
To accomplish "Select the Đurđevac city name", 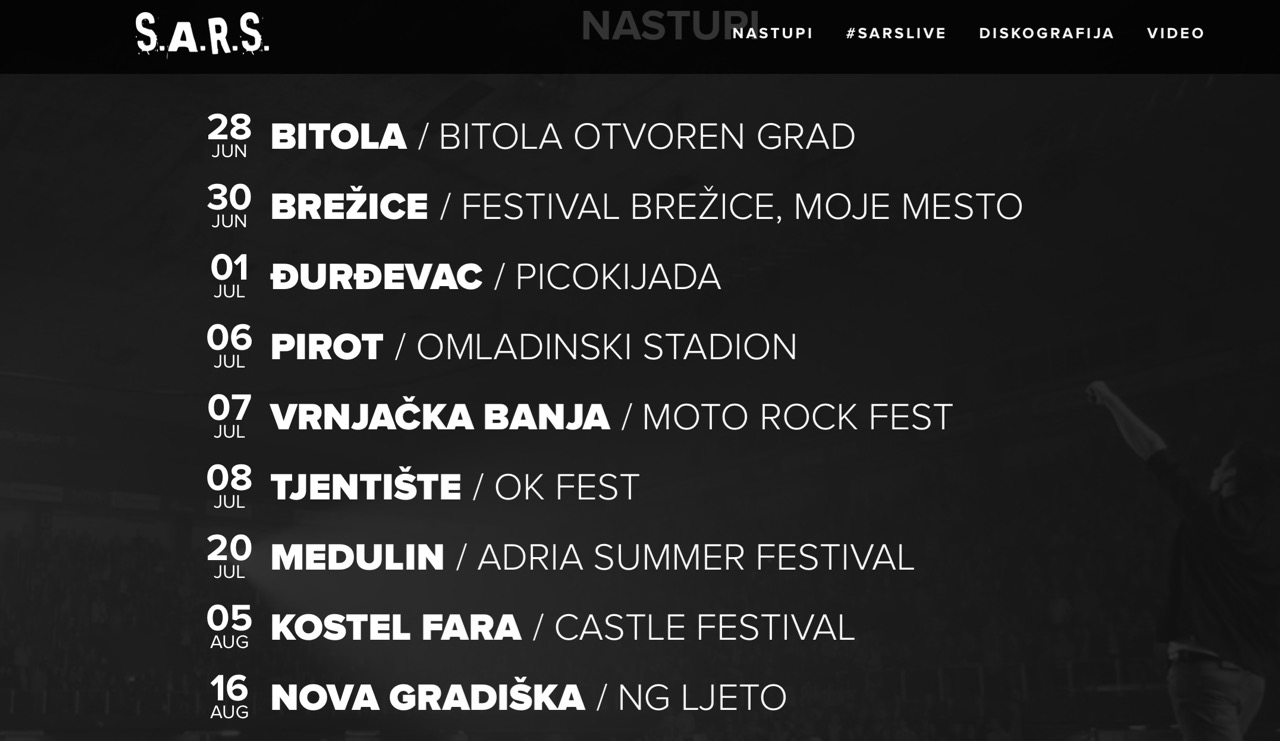I will 376,277.
